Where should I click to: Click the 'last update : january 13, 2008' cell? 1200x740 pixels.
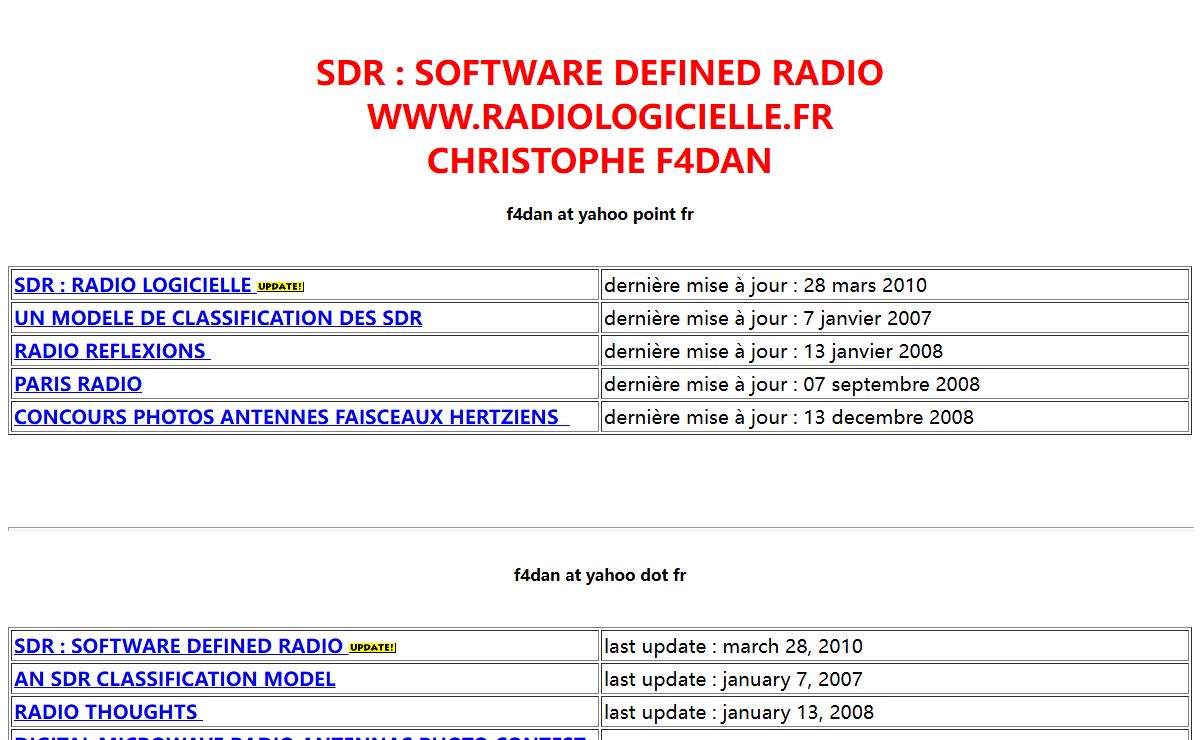coord(738,712)
